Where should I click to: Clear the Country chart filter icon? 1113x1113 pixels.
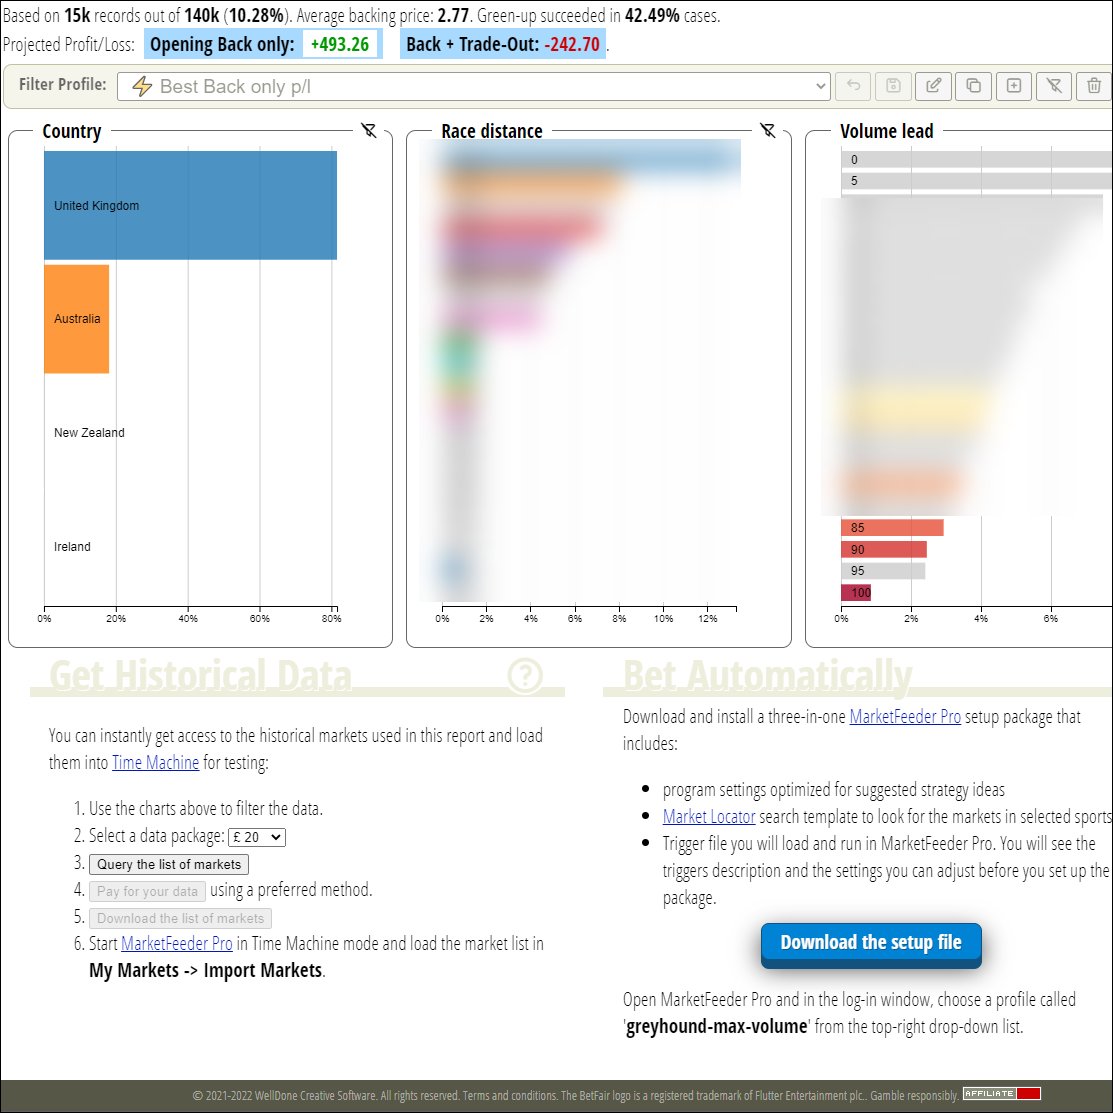(x=369, y=130)
